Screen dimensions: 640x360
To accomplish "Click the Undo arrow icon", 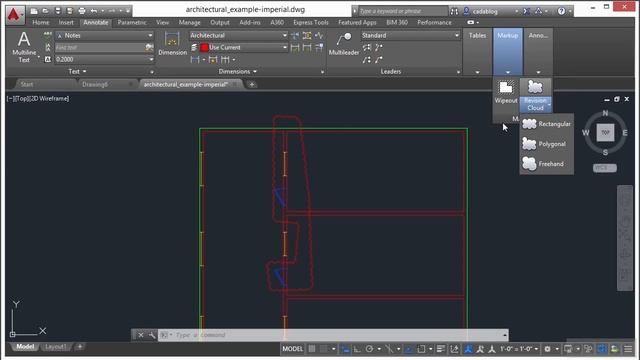I will [x=94, y=11].
